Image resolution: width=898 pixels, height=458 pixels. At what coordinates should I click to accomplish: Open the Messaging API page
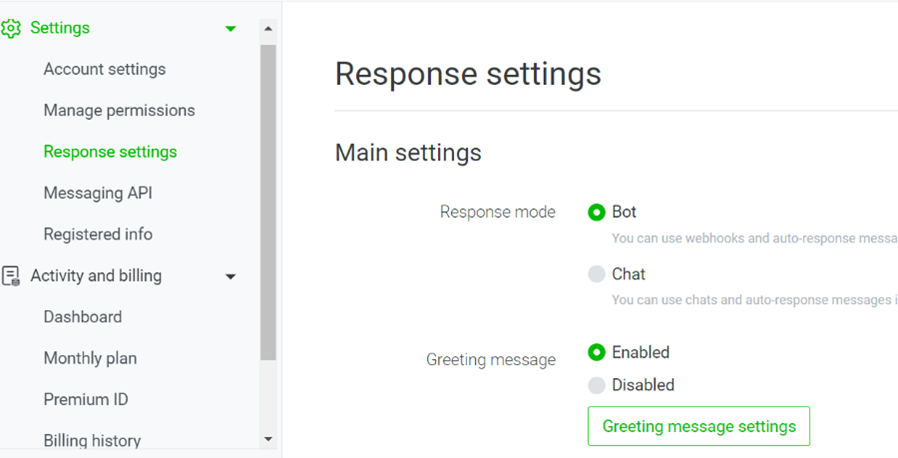pyautogui.click(x=98, y=193)
